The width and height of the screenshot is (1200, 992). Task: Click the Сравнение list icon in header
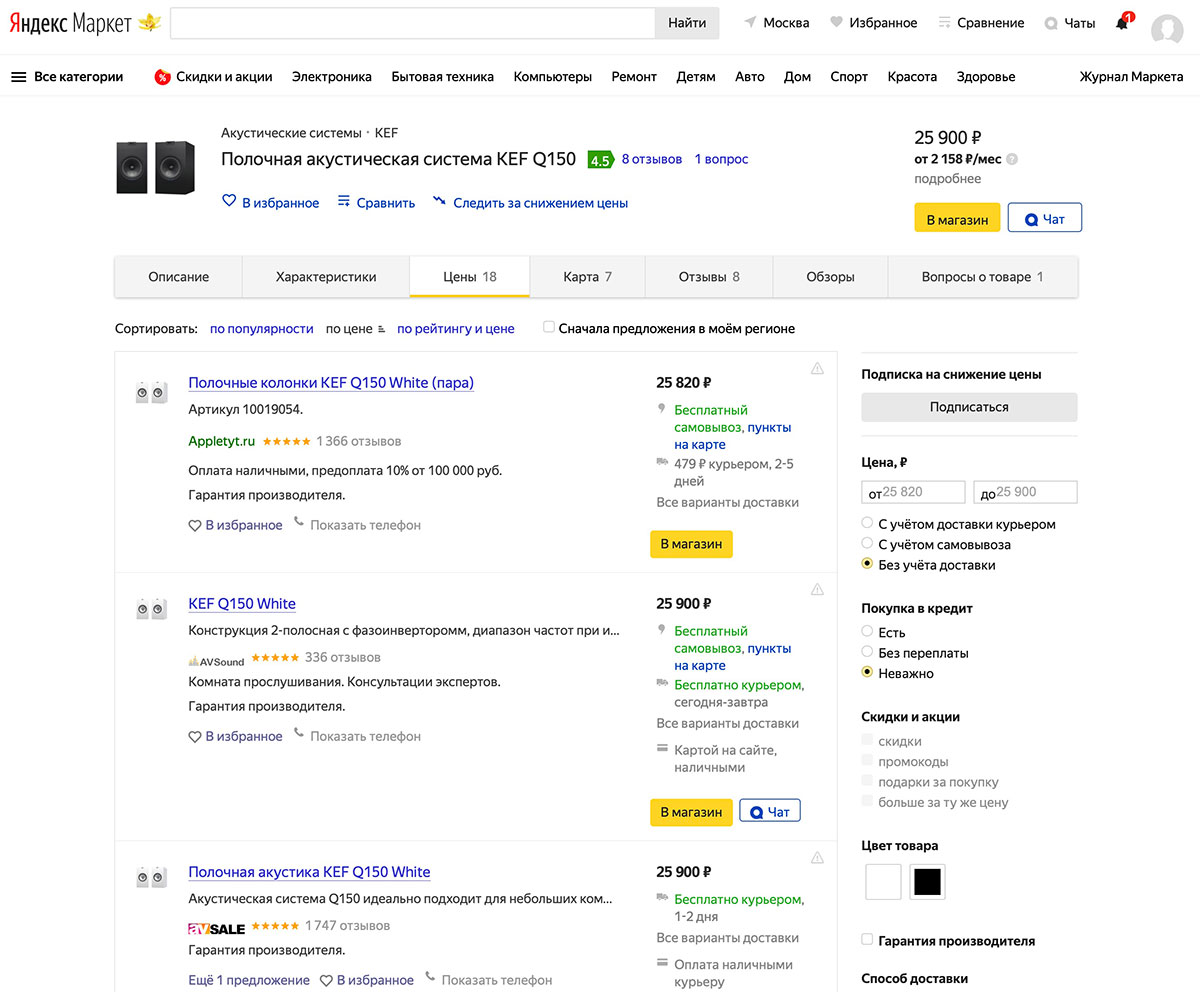click(x=944, y=23)
